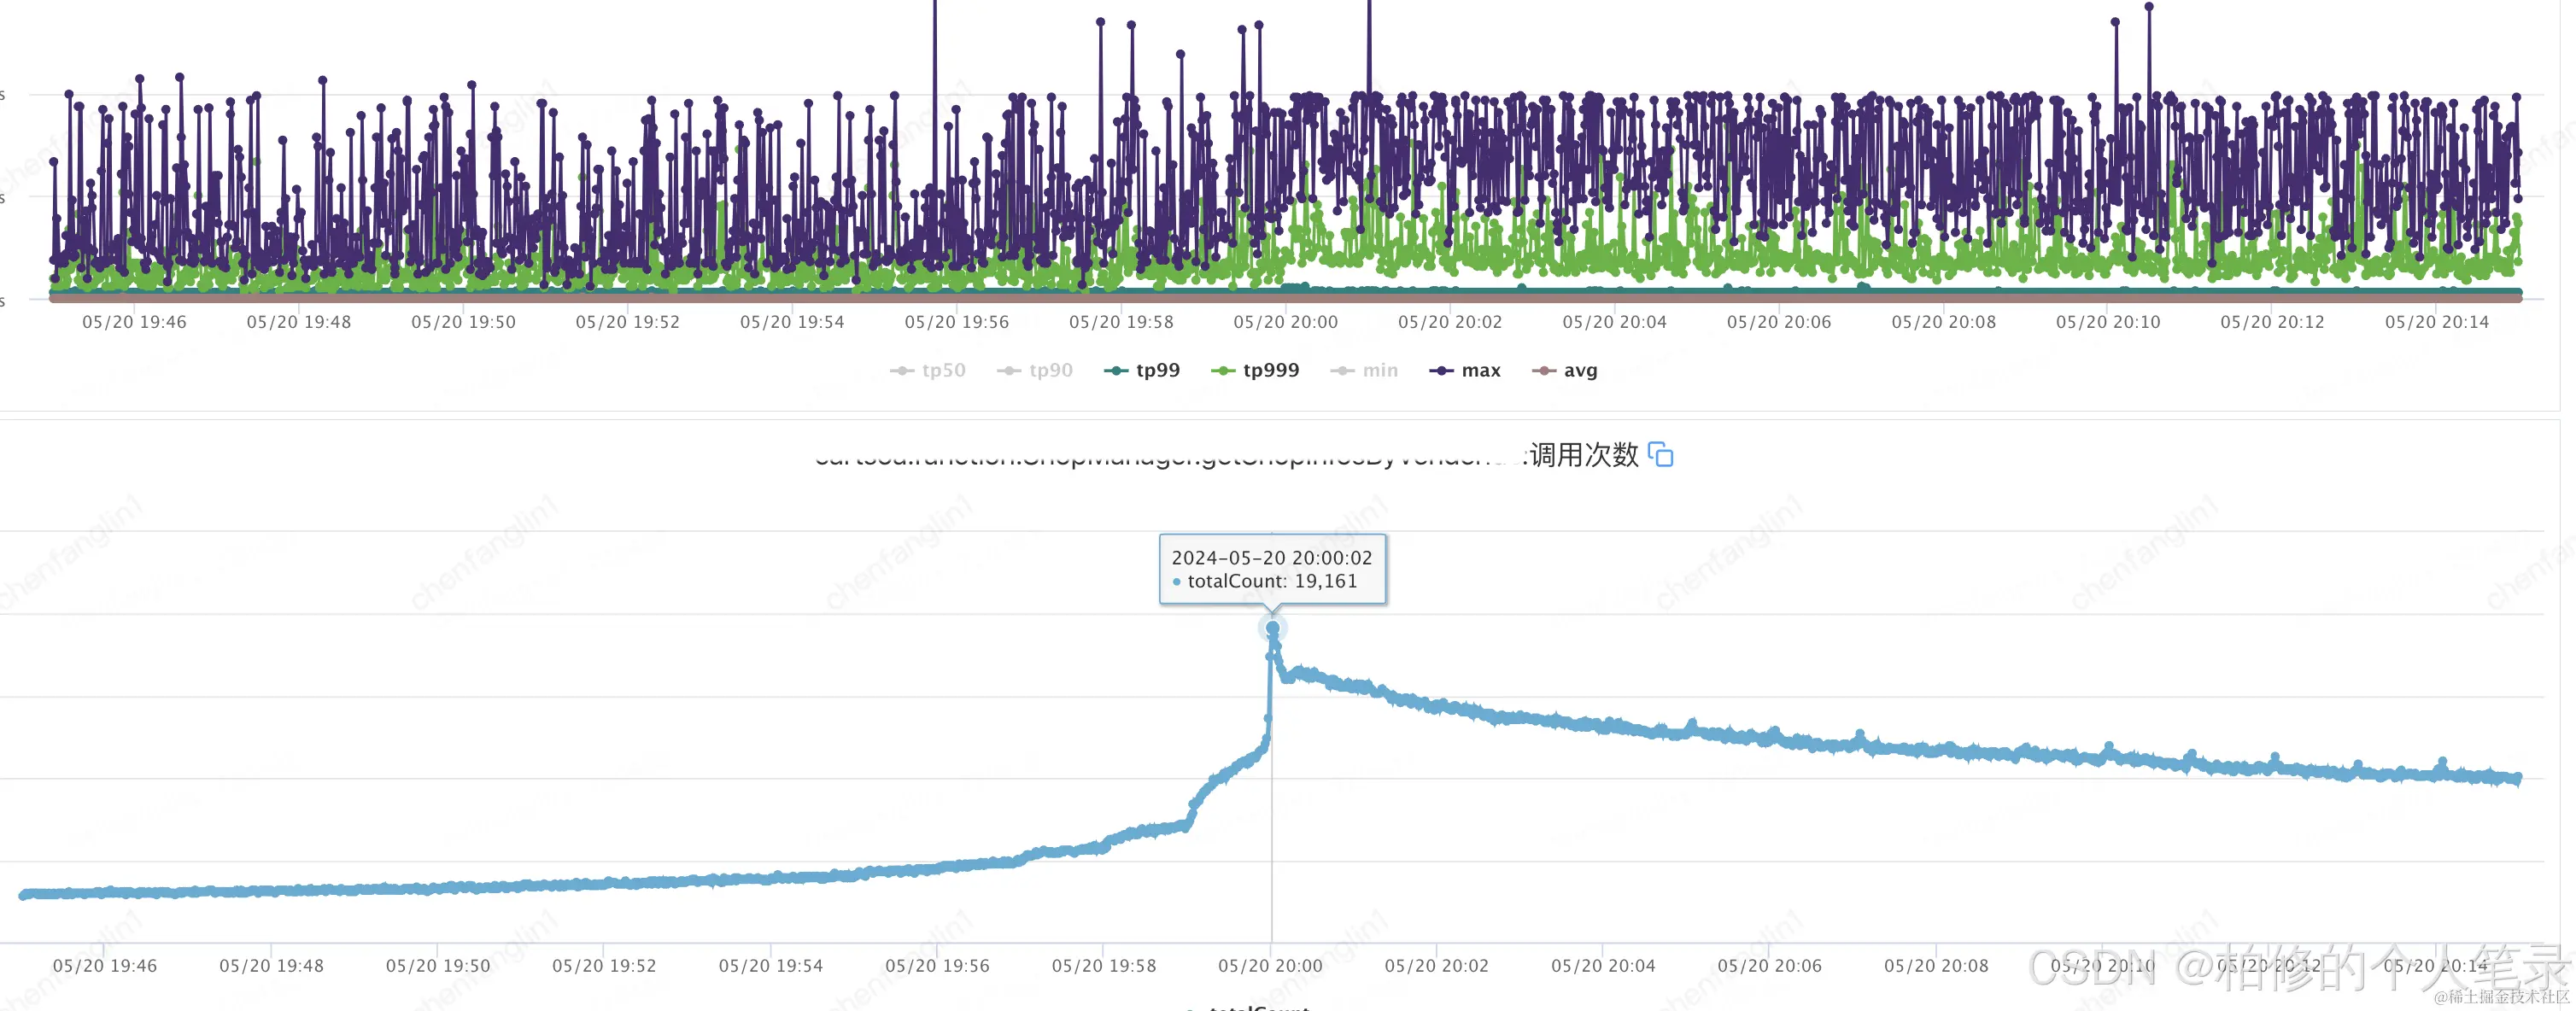Hide the tp999 series via its label
The height and width of the screenshot is (1011, 2576).
(1270, 371)
